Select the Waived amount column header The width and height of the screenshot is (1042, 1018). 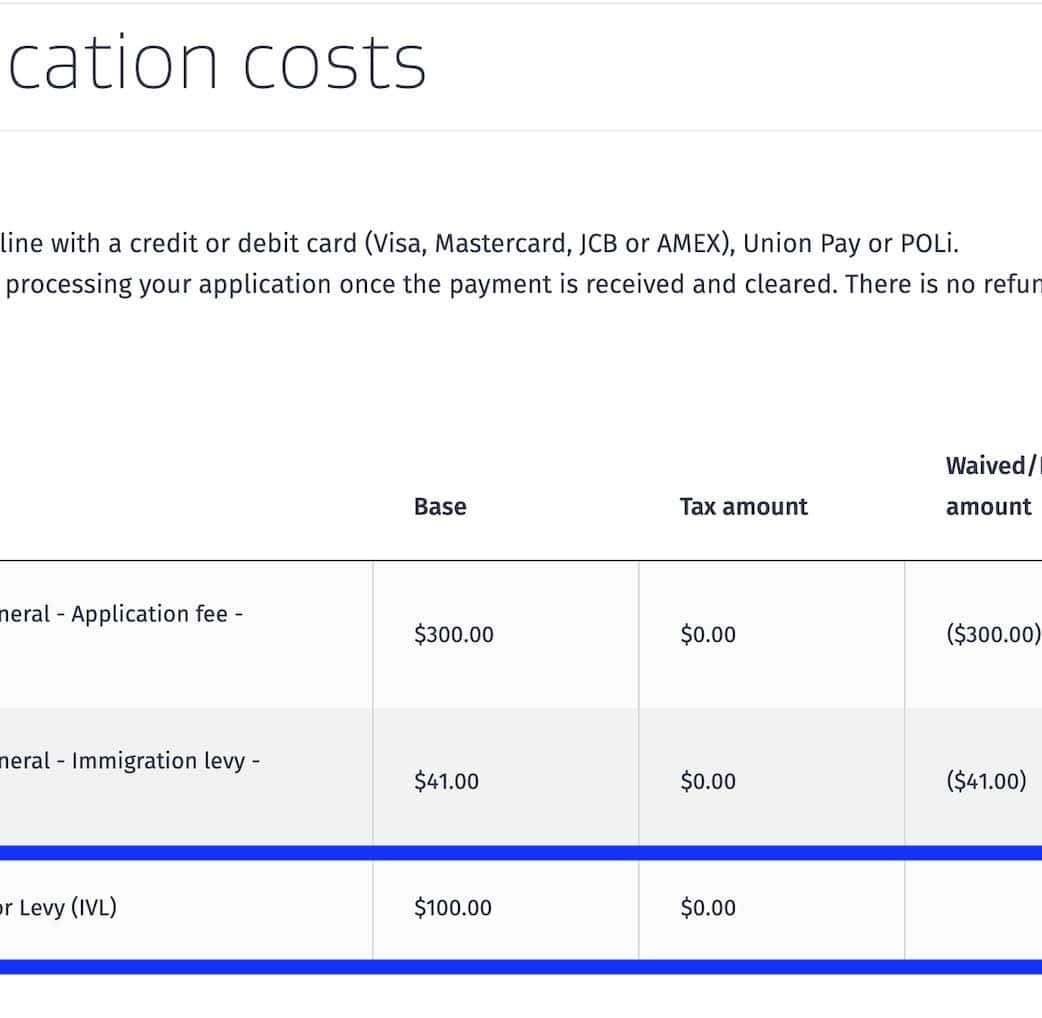(x=988, y=486)
